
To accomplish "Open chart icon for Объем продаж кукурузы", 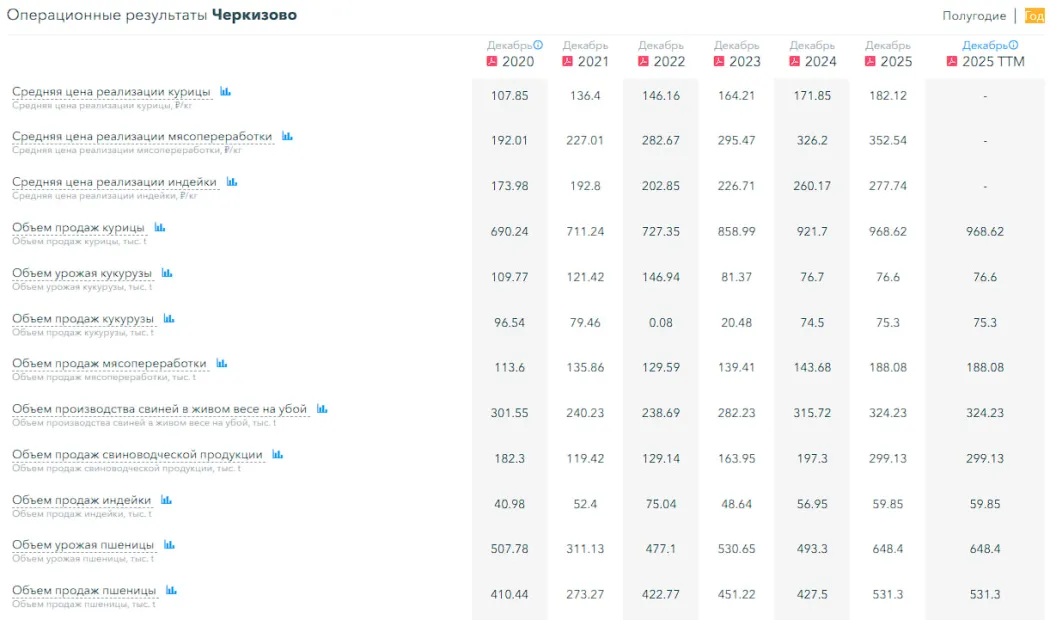I will [169, 318].
